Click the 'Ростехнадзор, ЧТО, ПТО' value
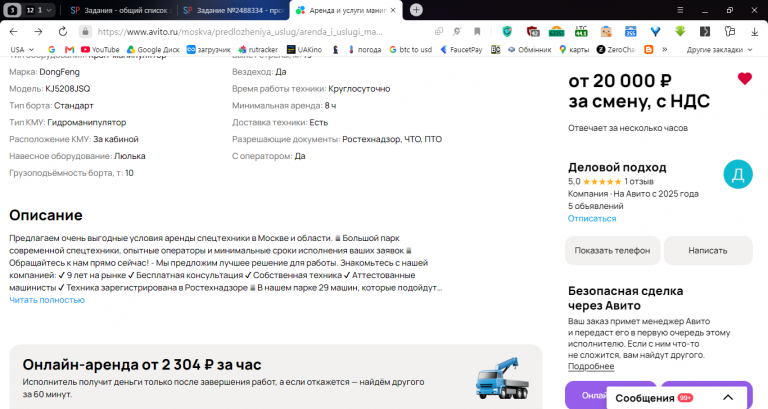 click(392, 139)
